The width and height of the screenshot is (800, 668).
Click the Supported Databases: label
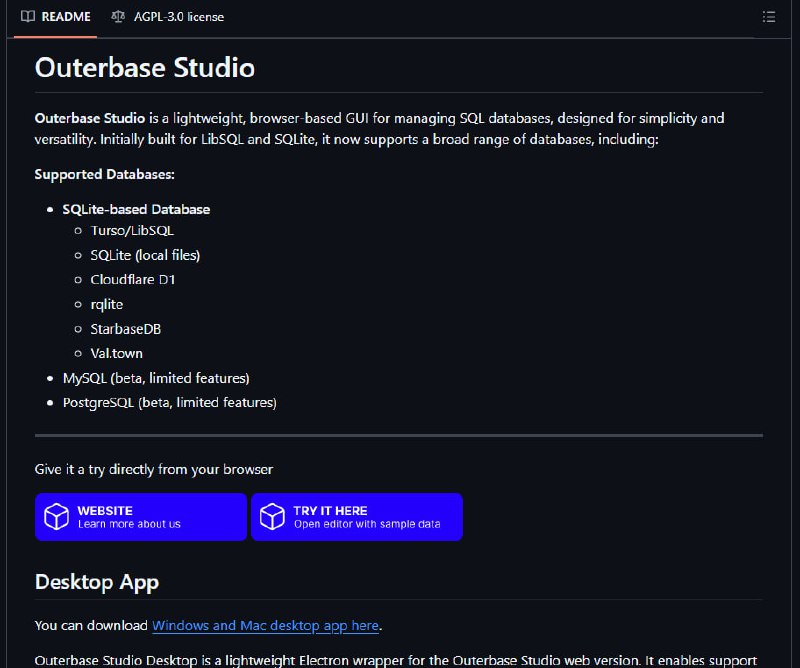coord(105,175)
